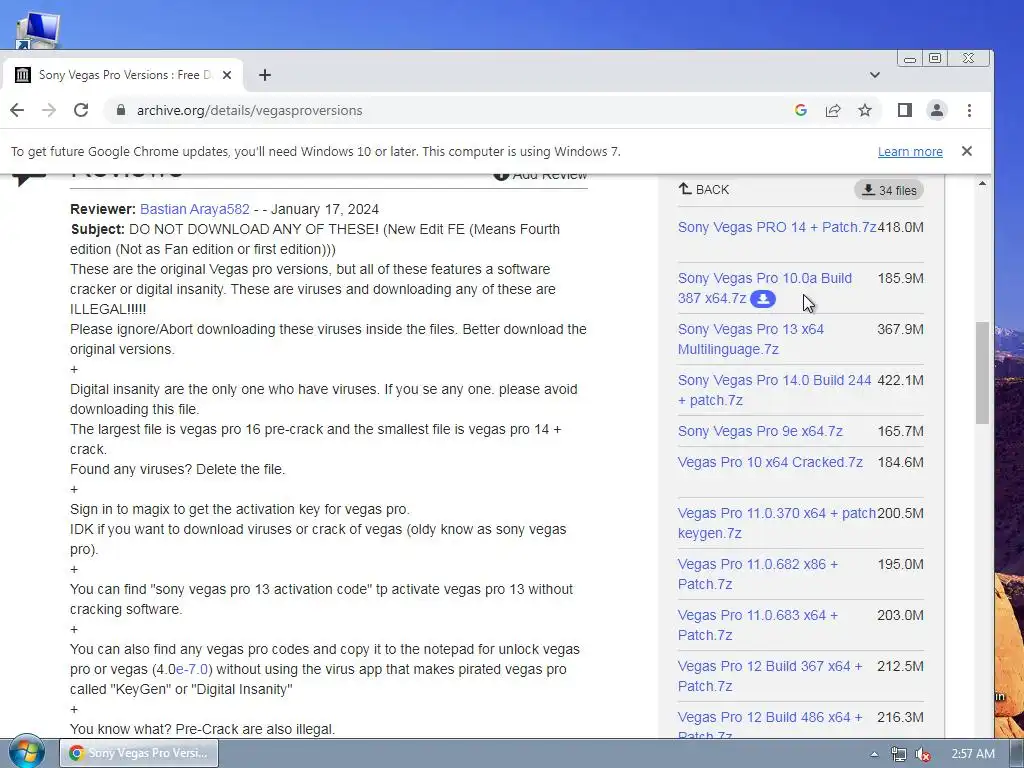This screenshot has width=1024, height=768.
Task: Click the 203.0M file size text
Action: coord(901,615)
